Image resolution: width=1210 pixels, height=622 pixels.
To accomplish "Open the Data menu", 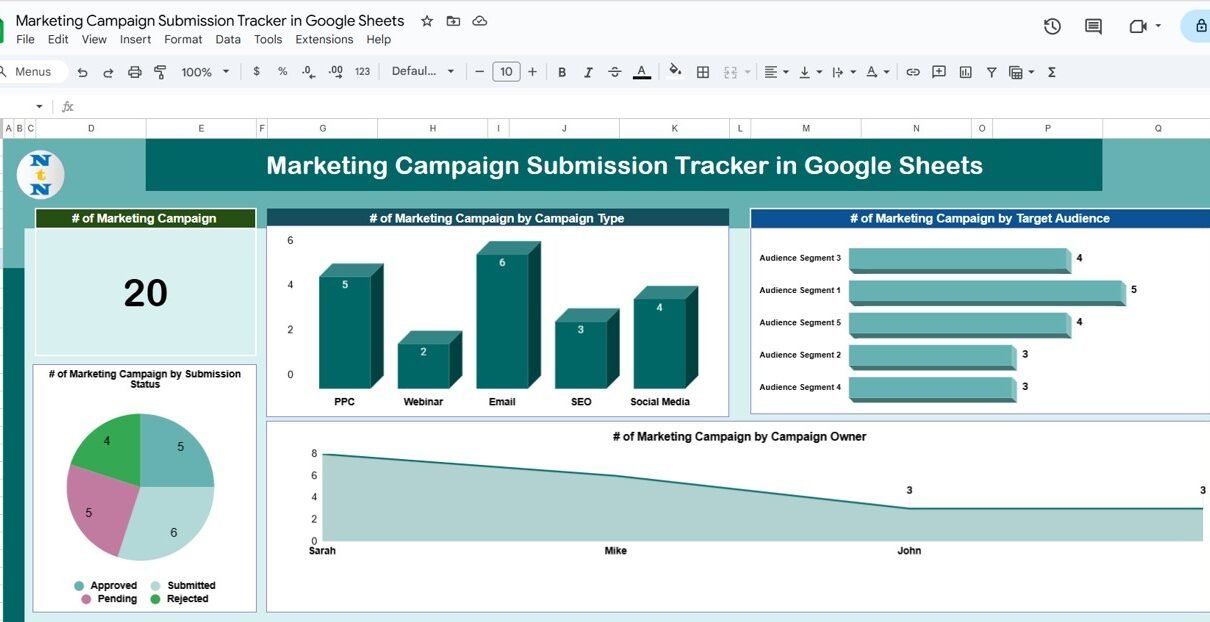I will click(x=228, y=40).
